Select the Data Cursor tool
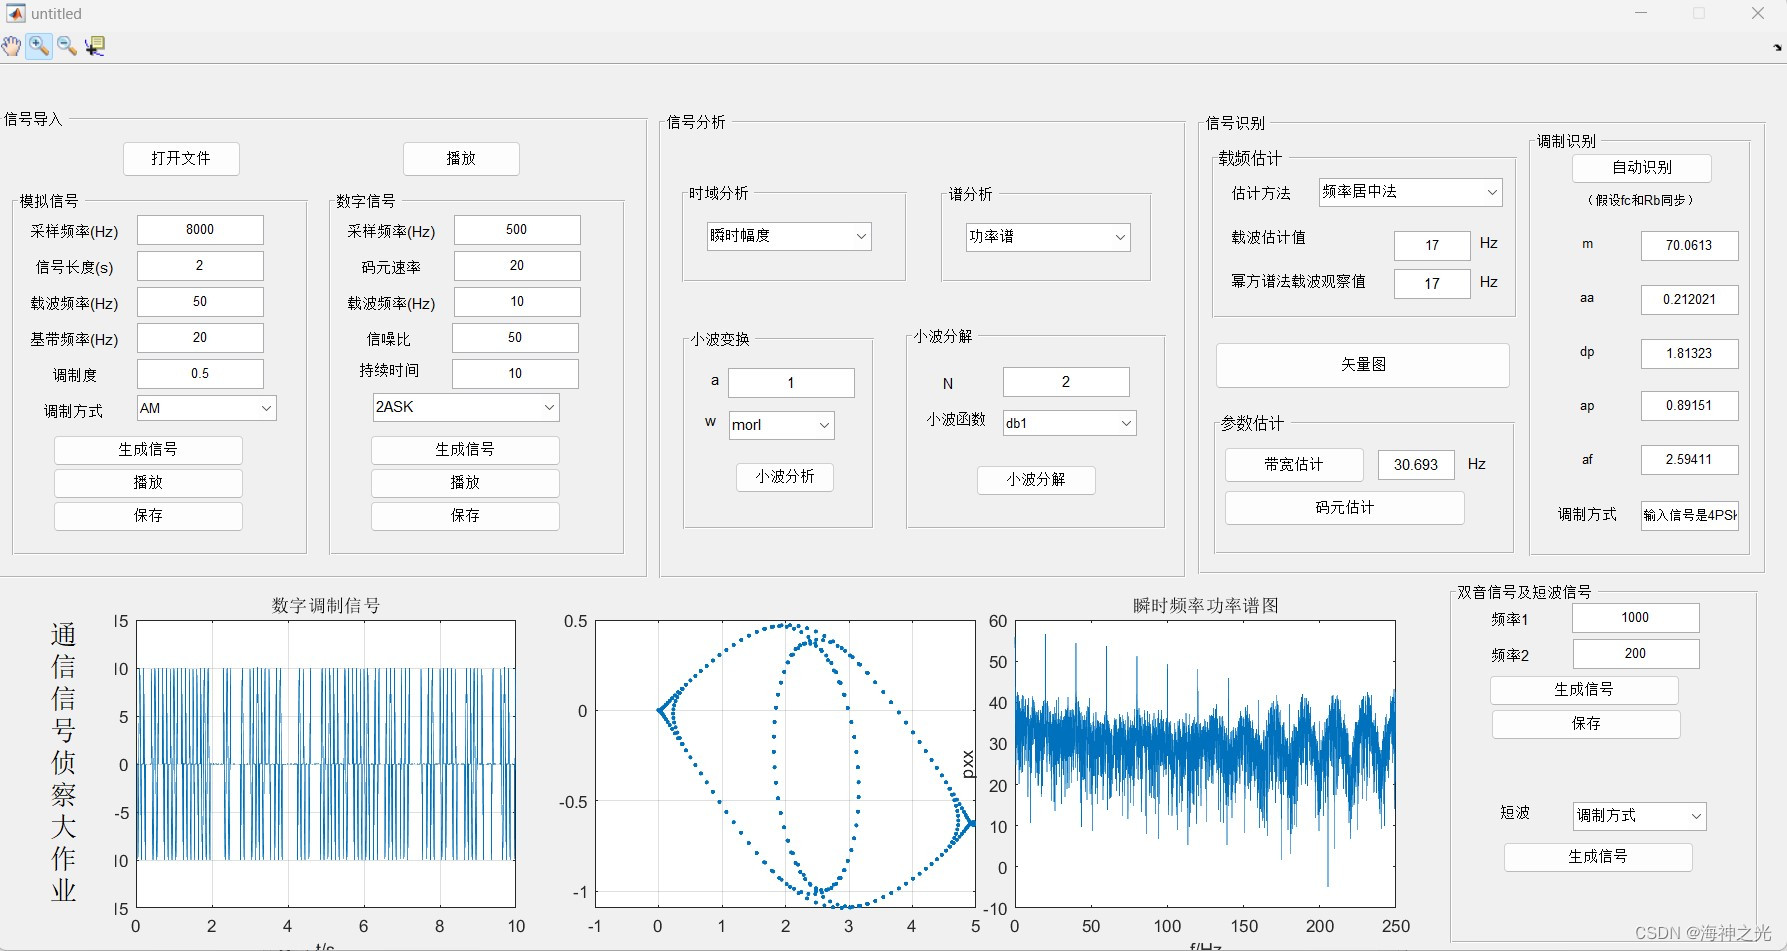The width and height of the screenshot is (1787, 951). point(95,46)
